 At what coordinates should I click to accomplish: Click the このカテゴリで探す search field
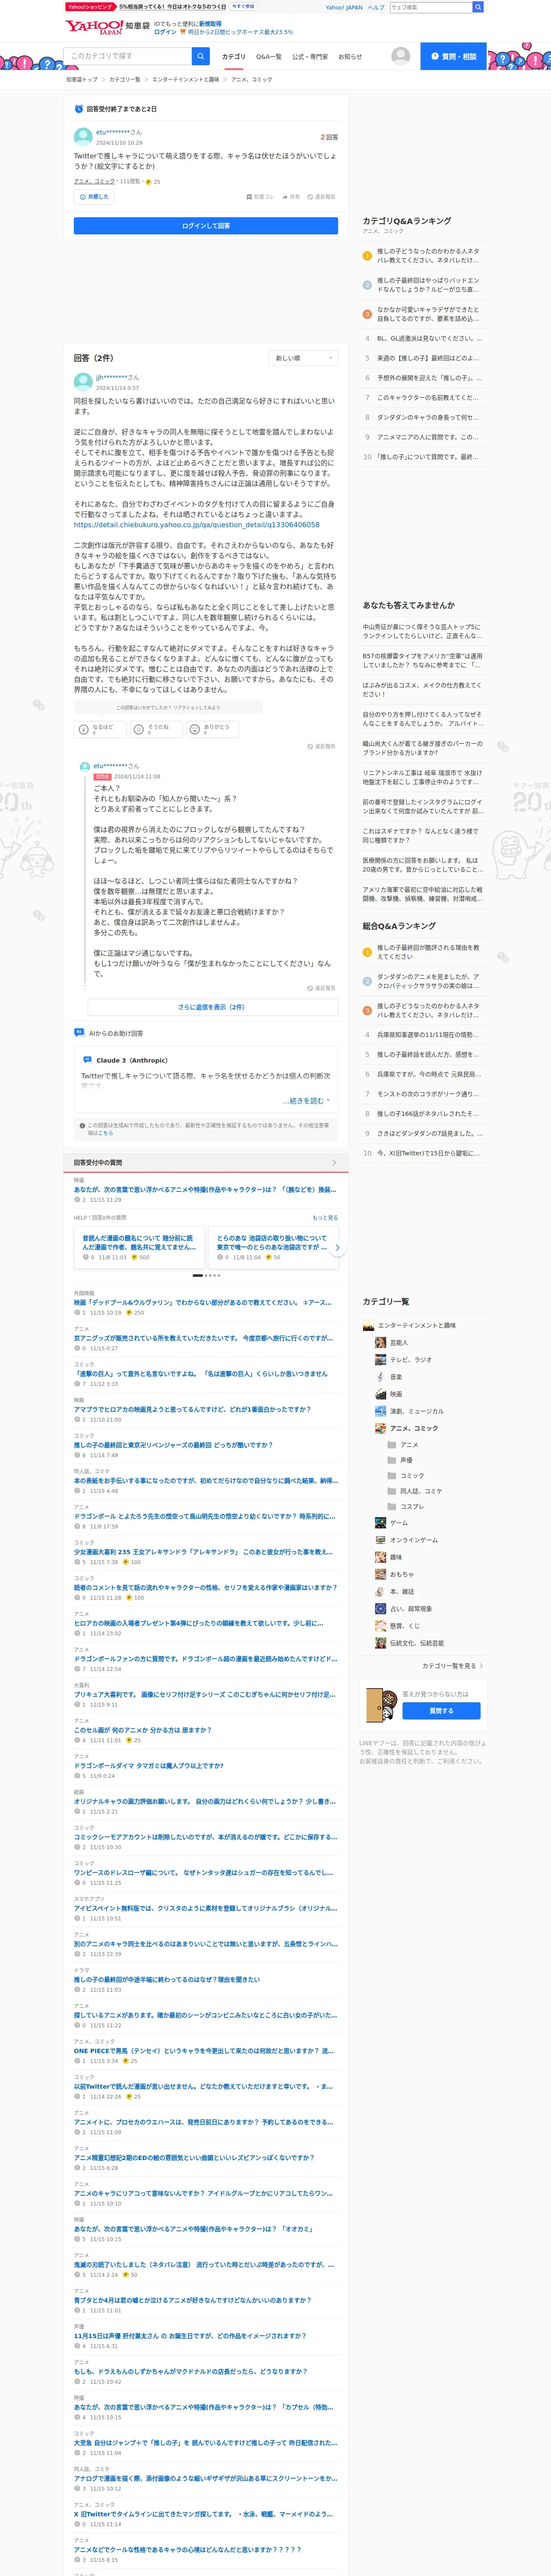coord(128,56)
